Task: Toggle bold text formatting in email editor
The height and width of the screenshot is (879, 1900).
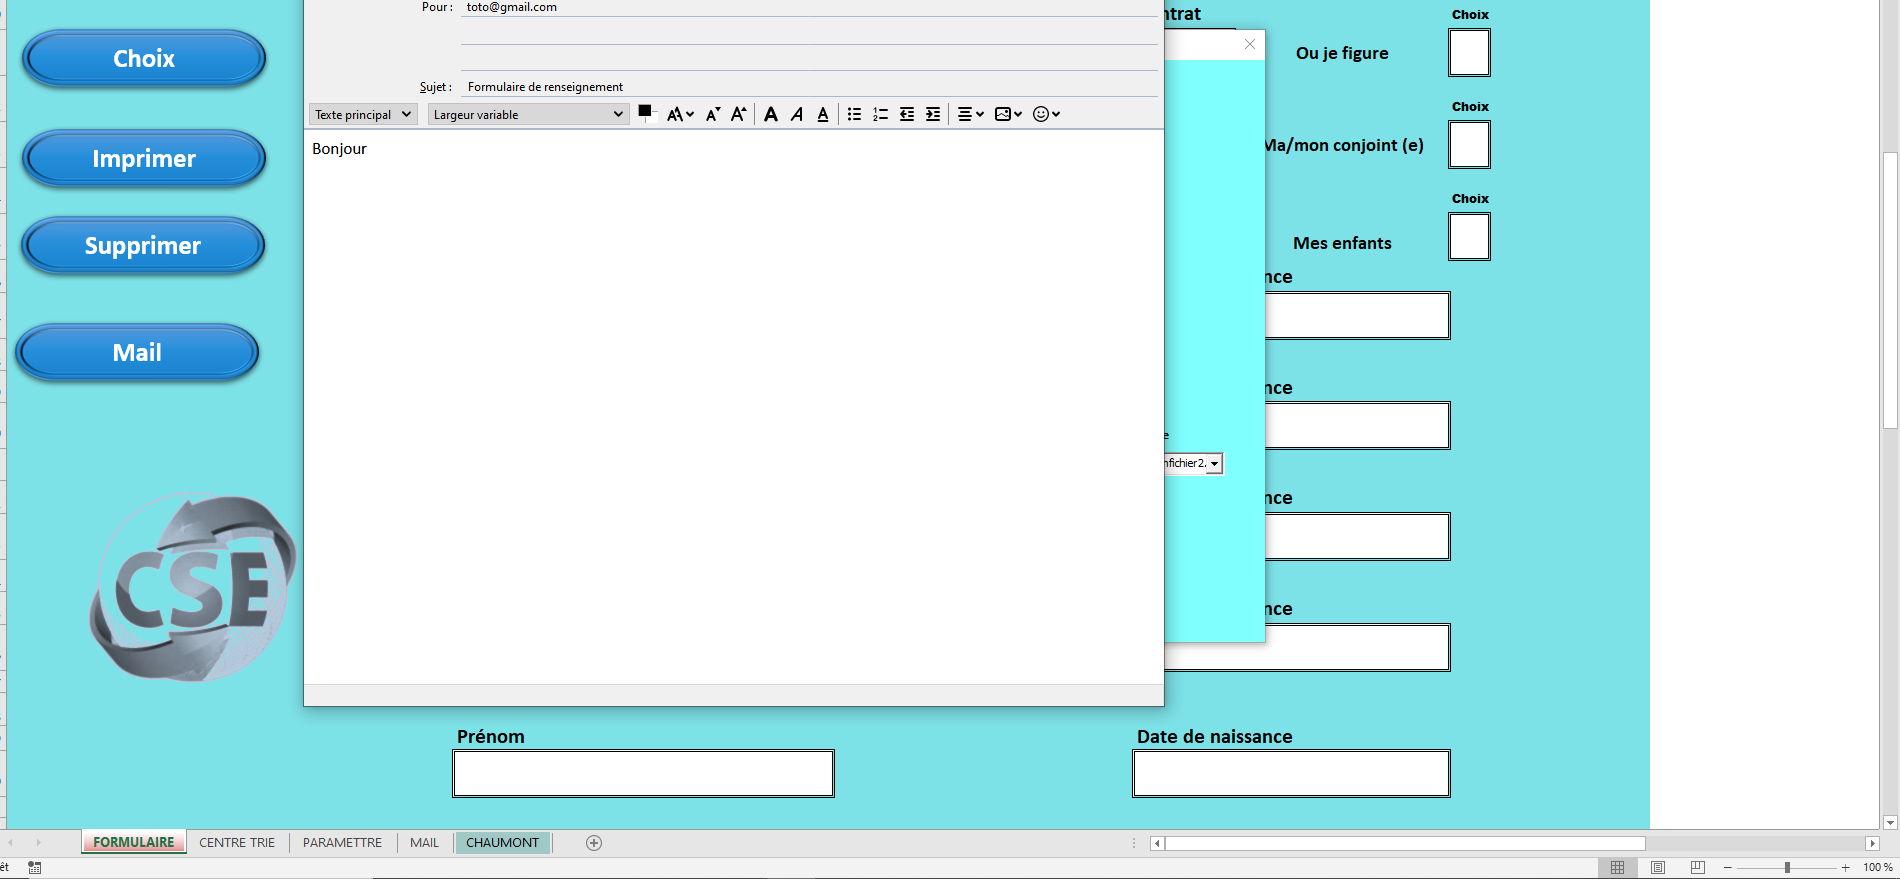Action: point(770,114)
